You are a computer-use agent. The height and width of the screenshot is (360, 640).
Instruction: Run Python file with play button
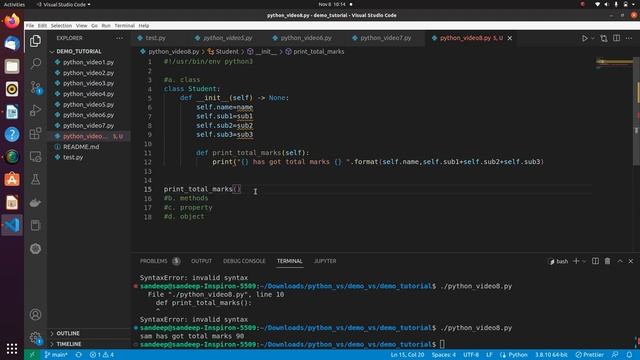point(584,38)
